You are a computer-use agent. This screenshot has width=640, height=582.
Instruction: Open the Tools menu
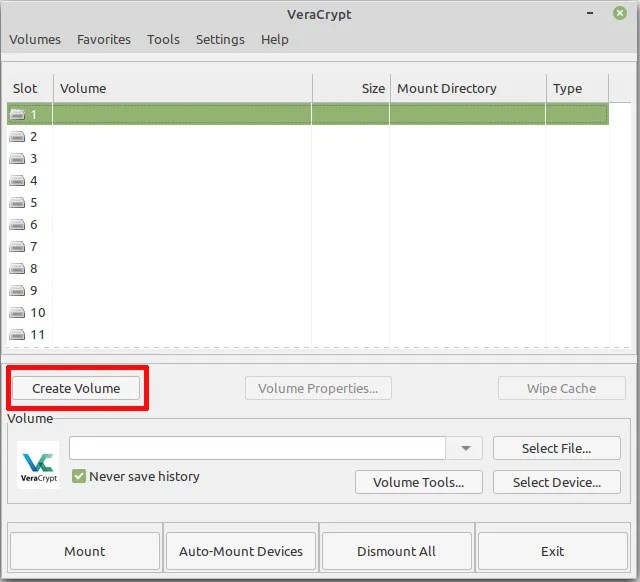[x=163, y=40]
